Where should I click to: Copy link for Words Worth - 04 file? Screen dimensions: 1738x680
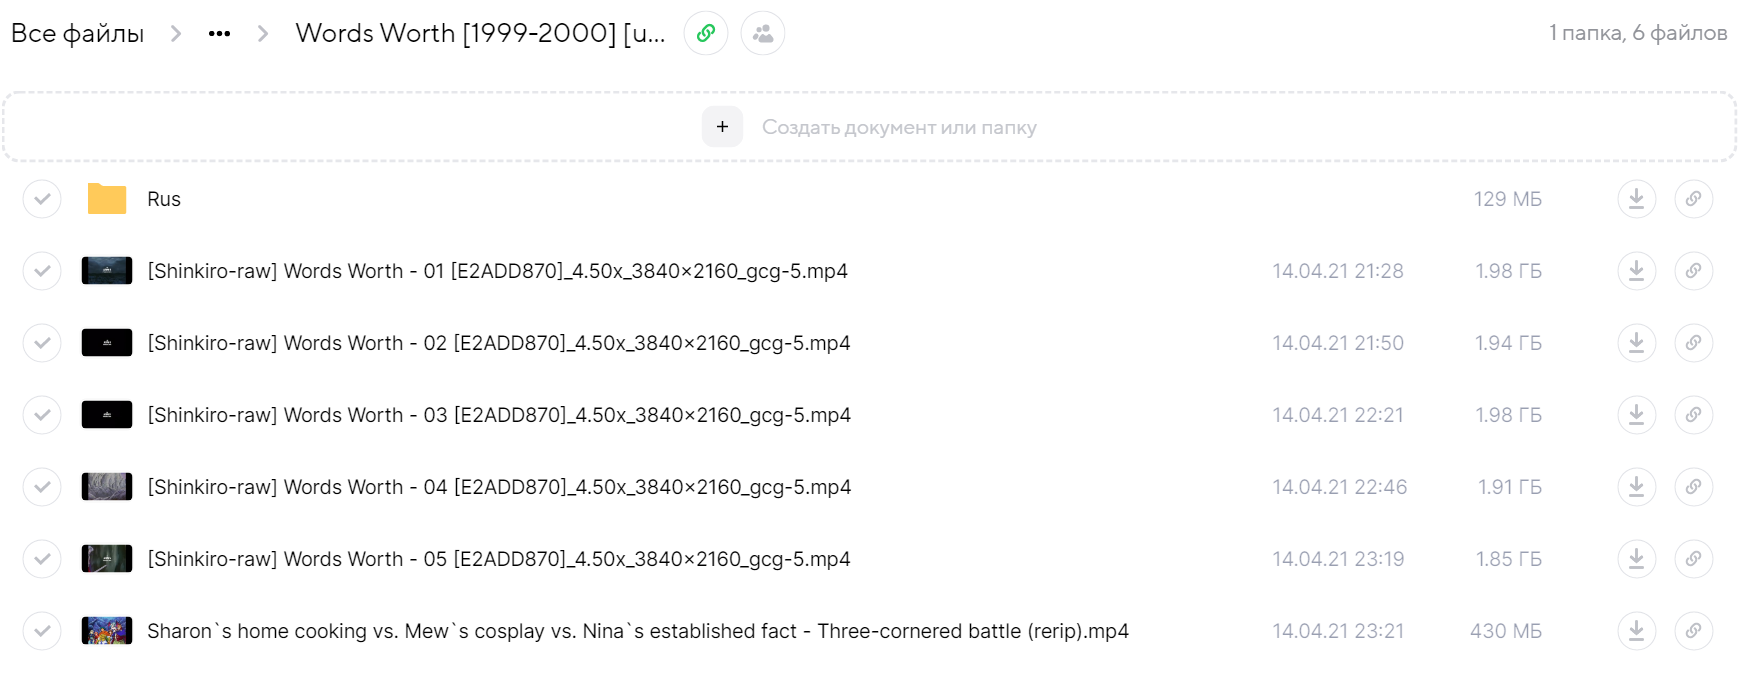(x=1693, y=487)
